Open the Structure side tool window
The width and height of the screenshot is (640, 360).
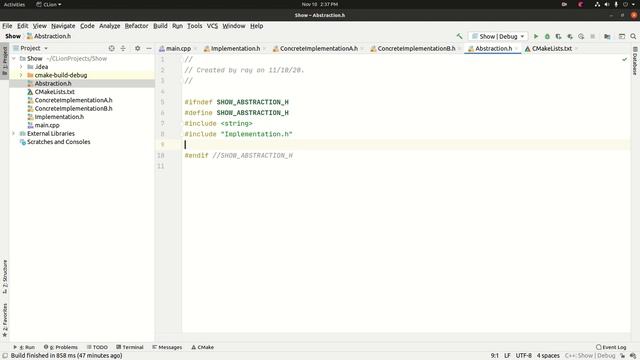coord(4,277)
